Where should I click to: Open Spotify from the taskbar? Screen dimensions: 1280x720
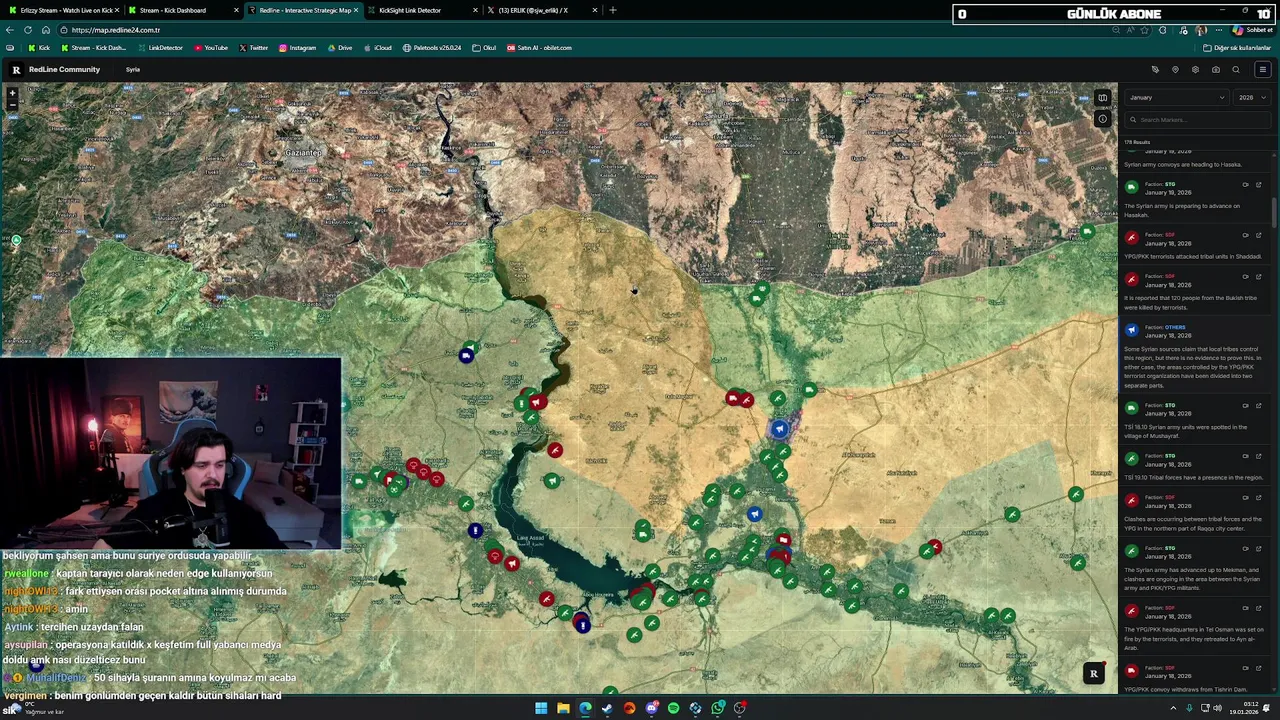(x=673, y=708)
